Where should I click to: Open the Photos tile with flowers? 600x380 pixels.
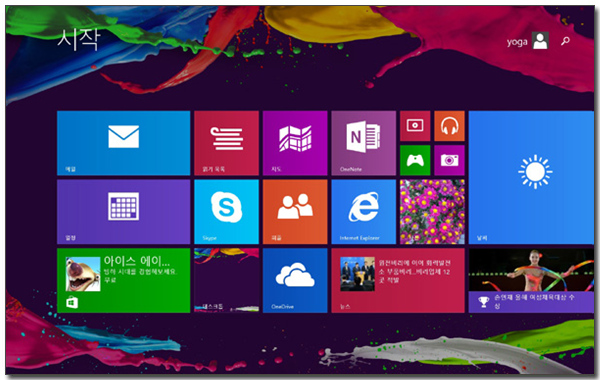coord(432,212)
